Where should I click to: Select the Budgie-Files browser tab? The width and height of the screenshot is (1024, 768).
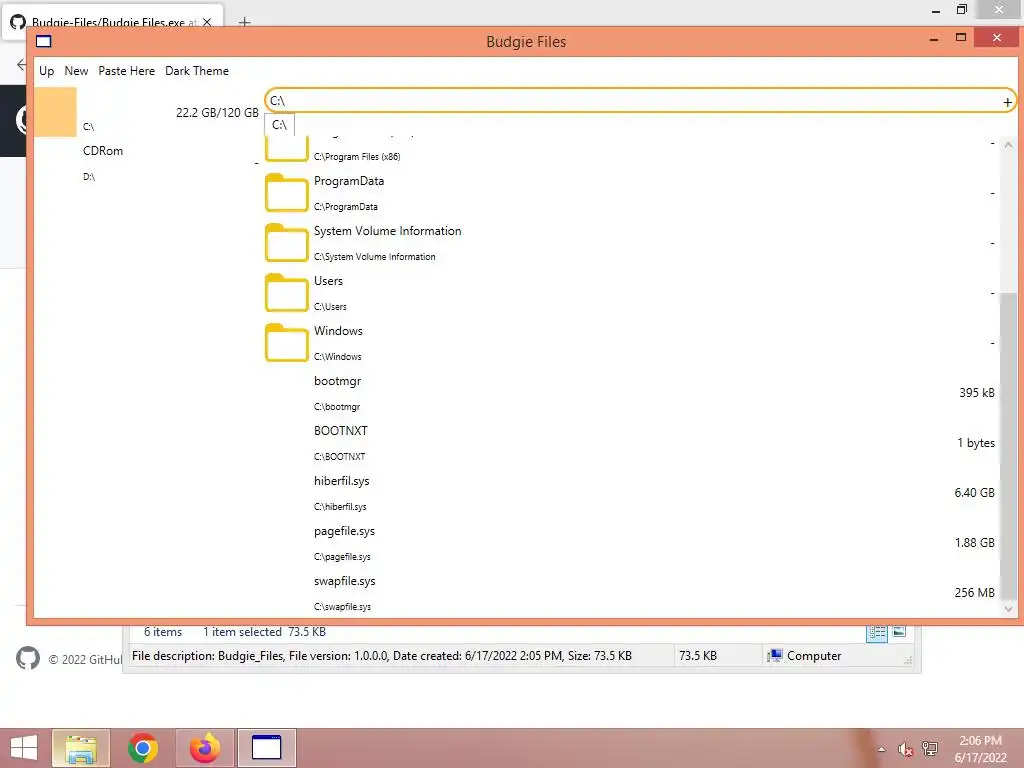113,22
